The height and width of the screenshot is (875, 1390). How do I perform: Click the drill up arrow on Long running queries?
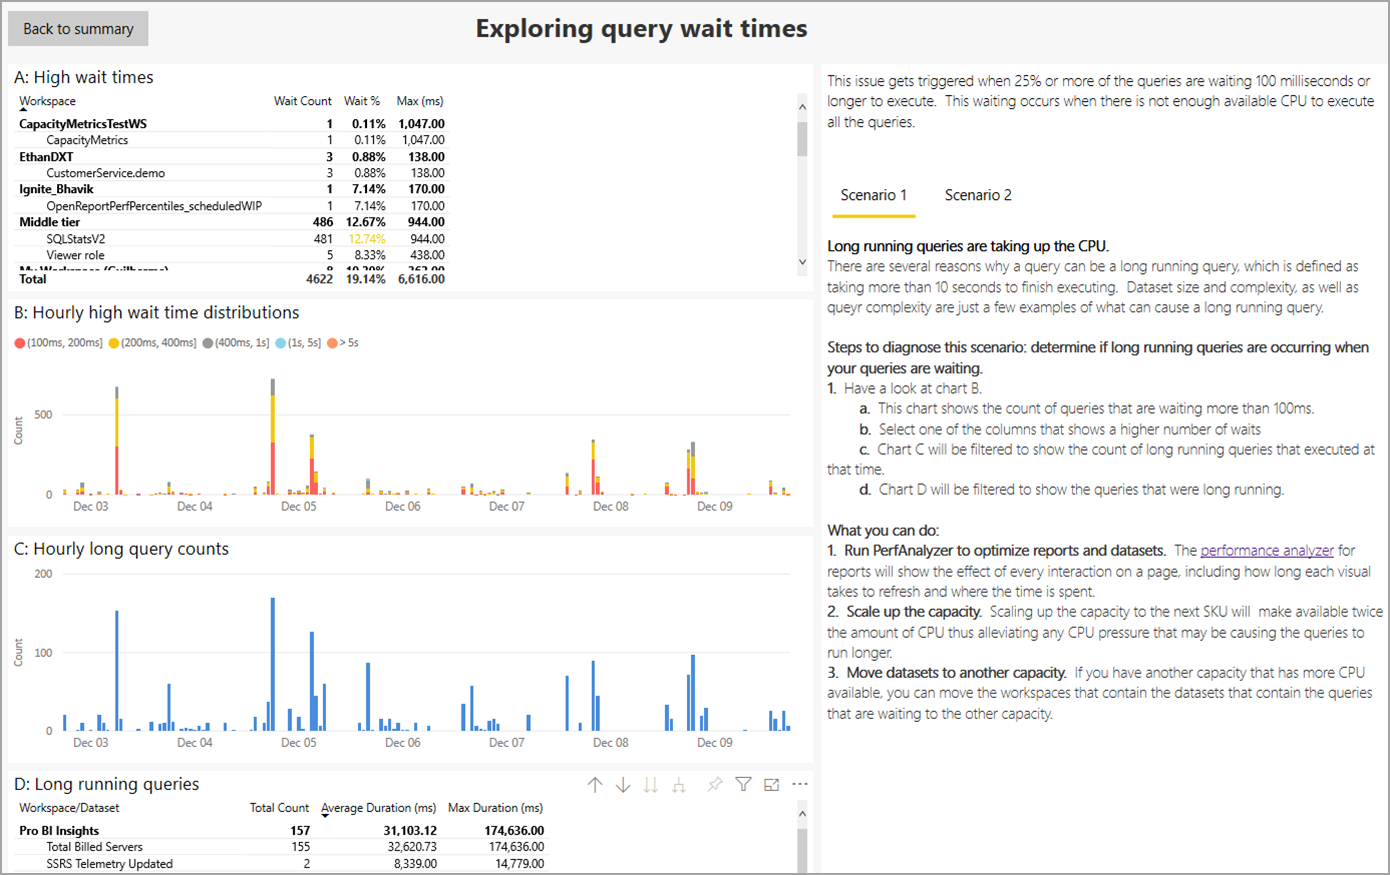[x=595, y=784]
